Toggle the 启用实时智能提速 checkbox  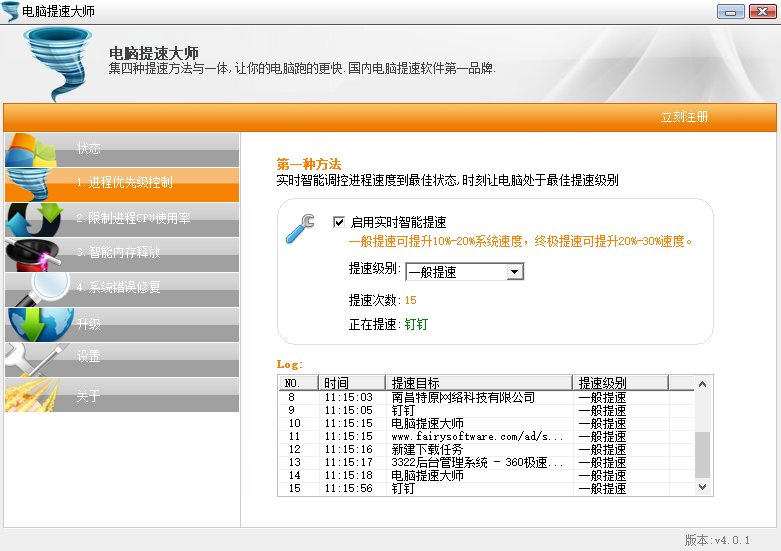tap(339, 222)
